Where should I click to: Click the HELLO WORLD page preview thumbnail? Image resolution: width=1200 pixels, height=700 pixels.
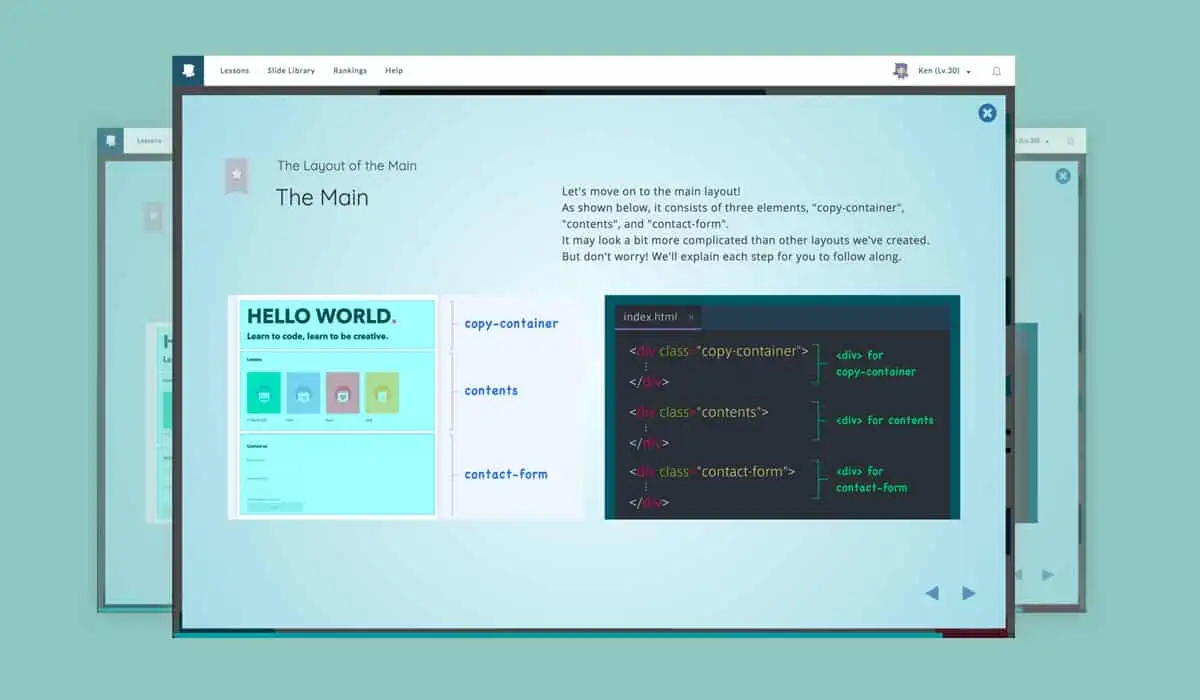coord(333,407)
